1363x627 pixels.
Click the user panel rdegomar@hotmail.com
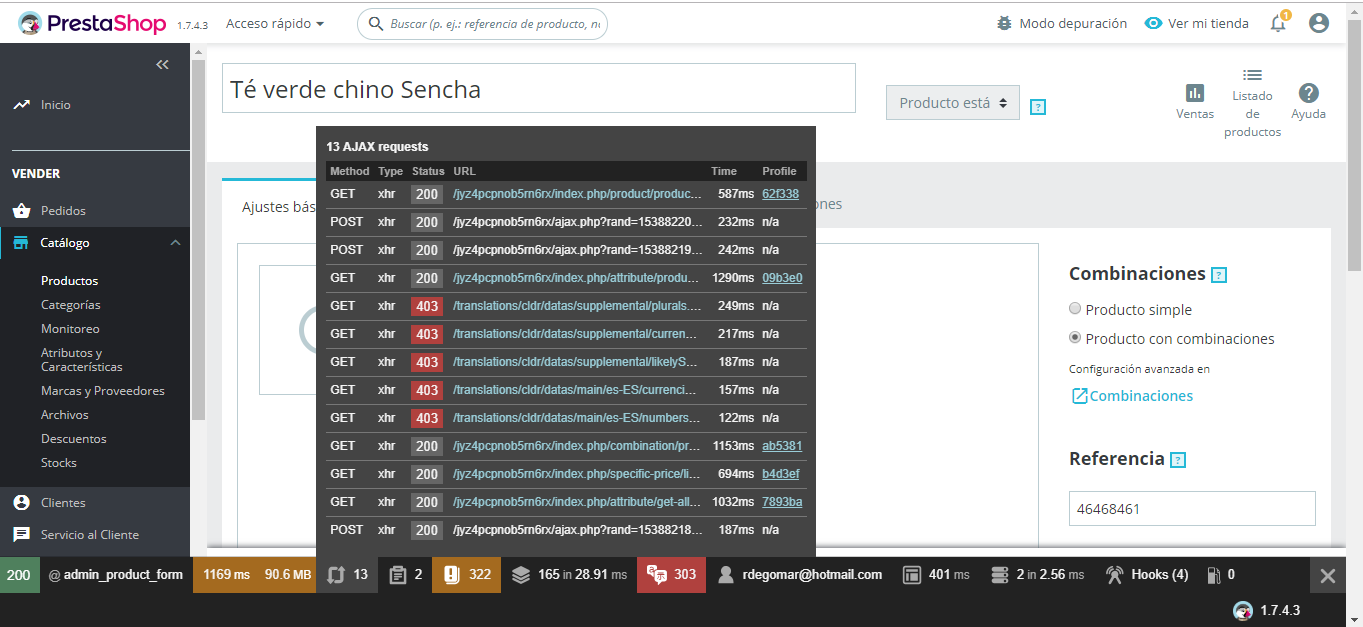coord(799,574)
